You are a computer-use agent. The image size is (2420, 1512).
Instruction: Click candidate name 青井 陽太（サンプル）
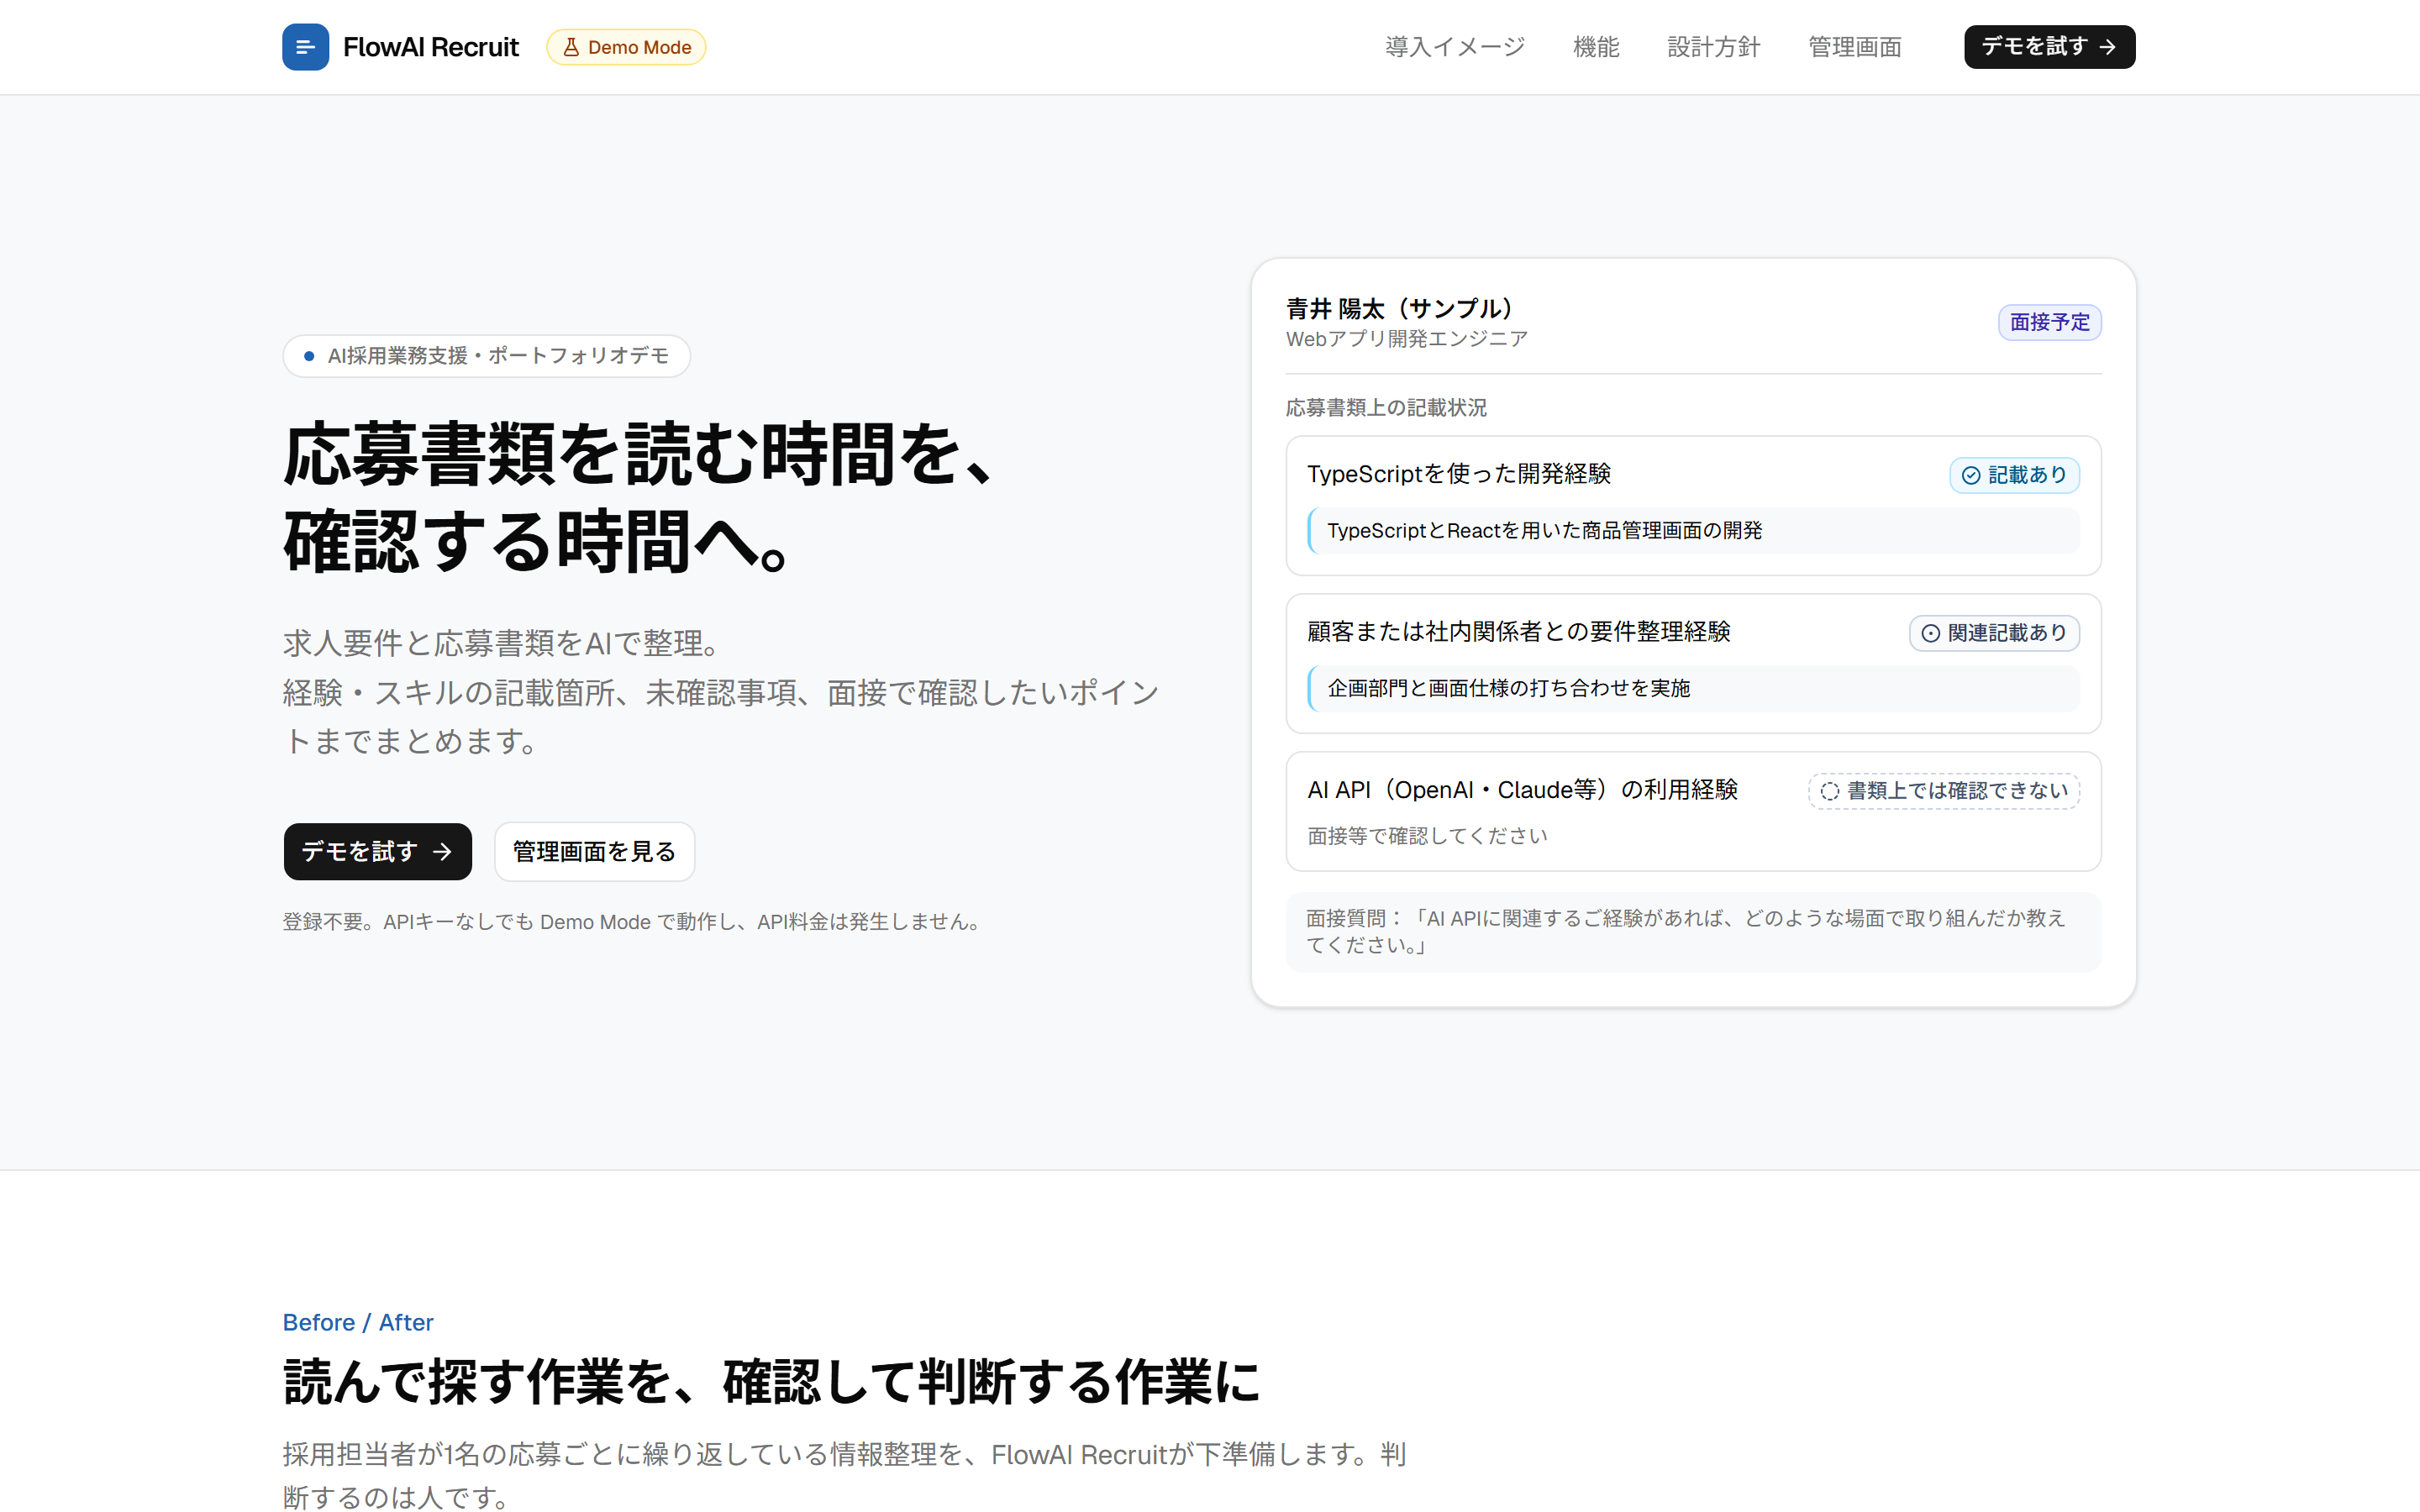coord(1400,309)
